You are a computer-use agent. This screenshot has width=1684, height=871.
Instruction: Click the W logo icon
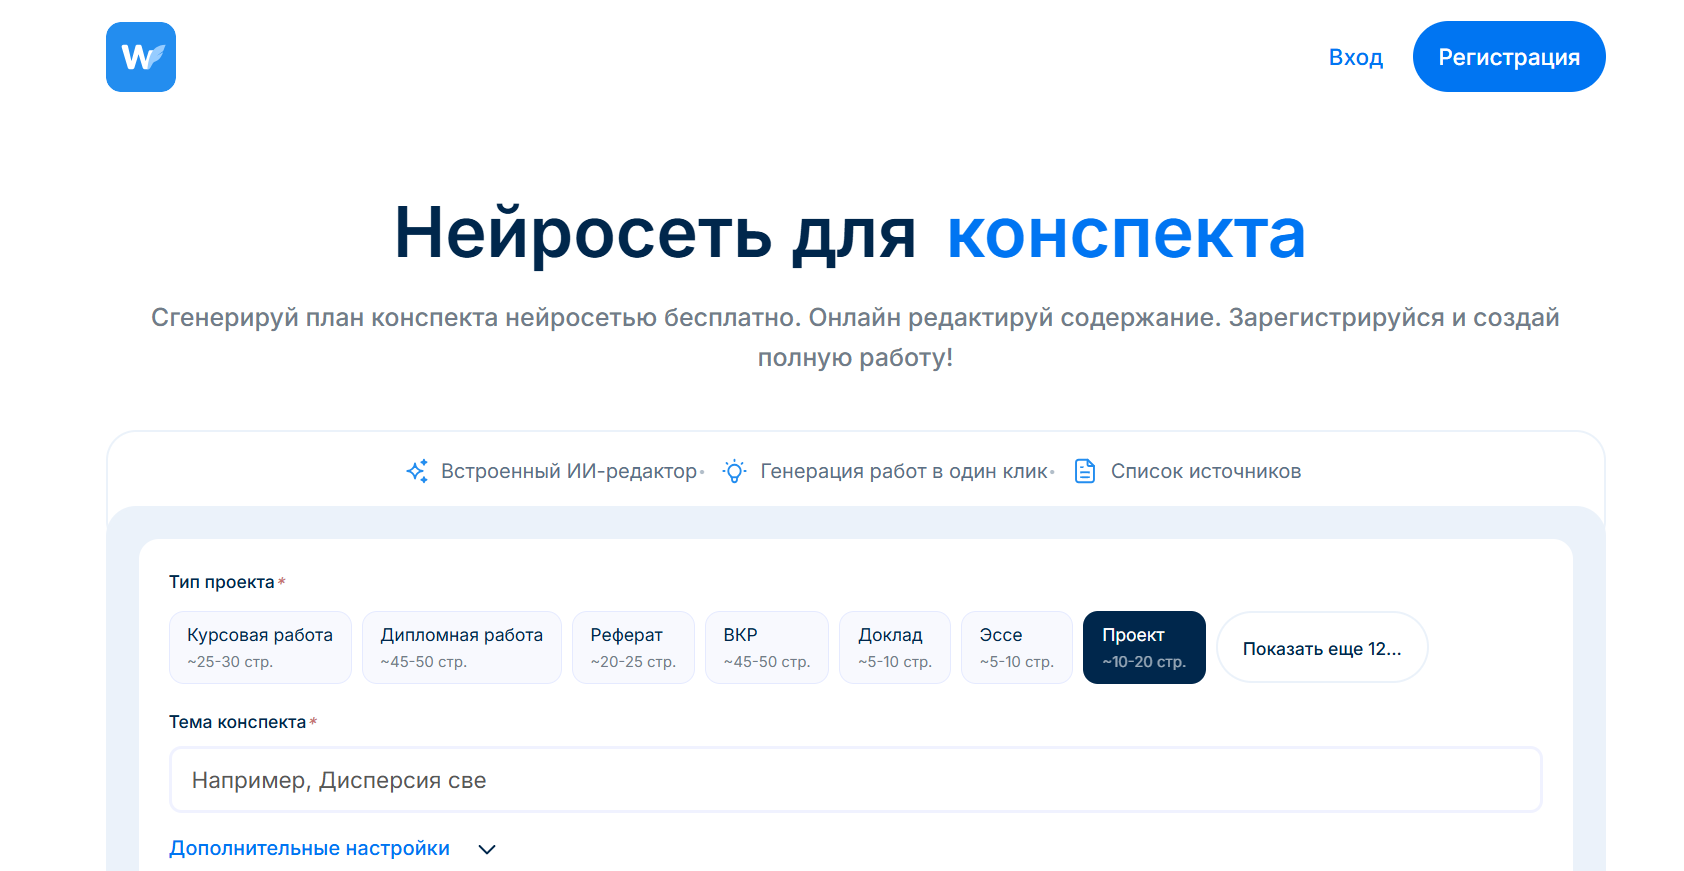click(x=141, y=57)
